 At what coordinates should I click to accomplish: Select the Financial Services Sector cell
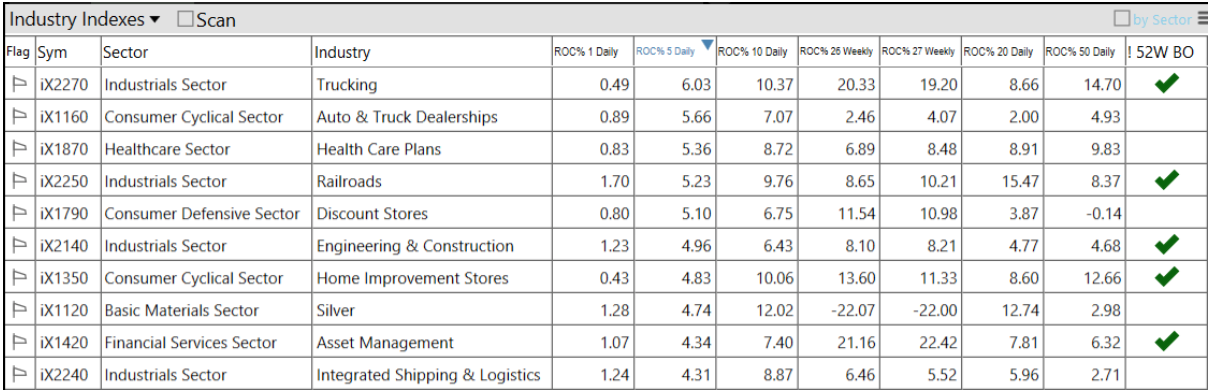click(190, 342)
